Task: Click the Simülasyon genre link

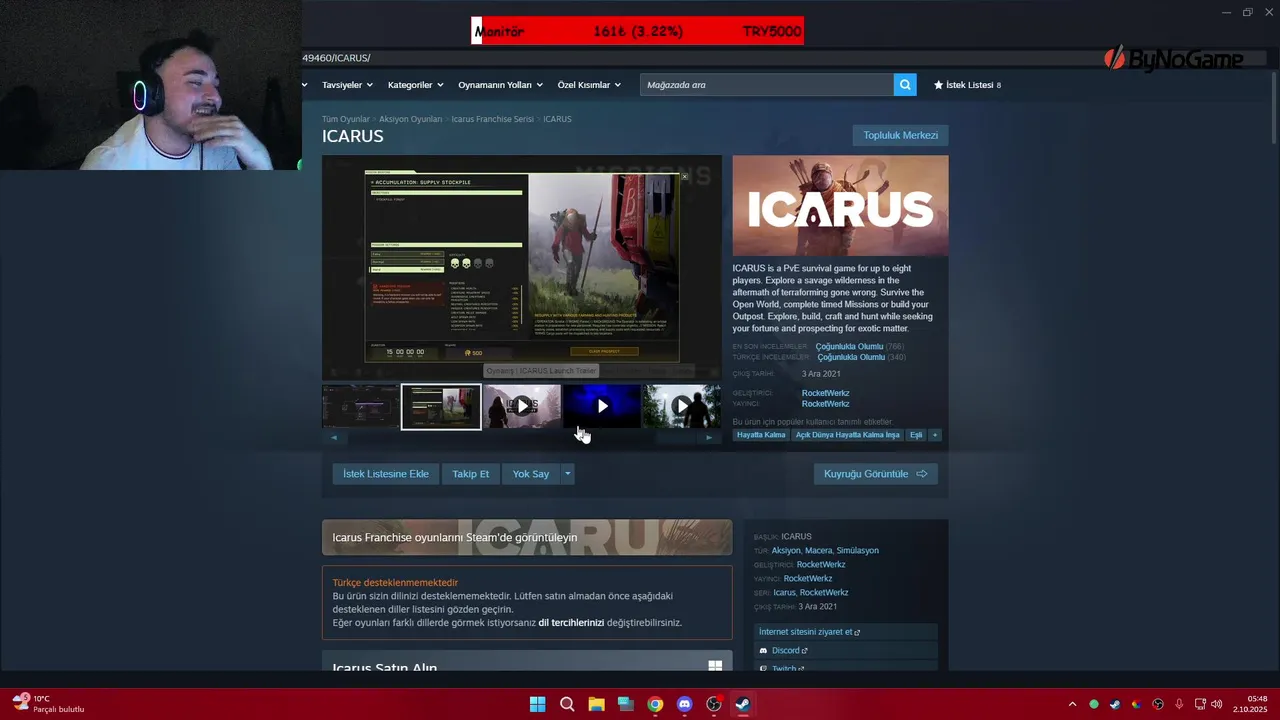Action: coord(857,550)
